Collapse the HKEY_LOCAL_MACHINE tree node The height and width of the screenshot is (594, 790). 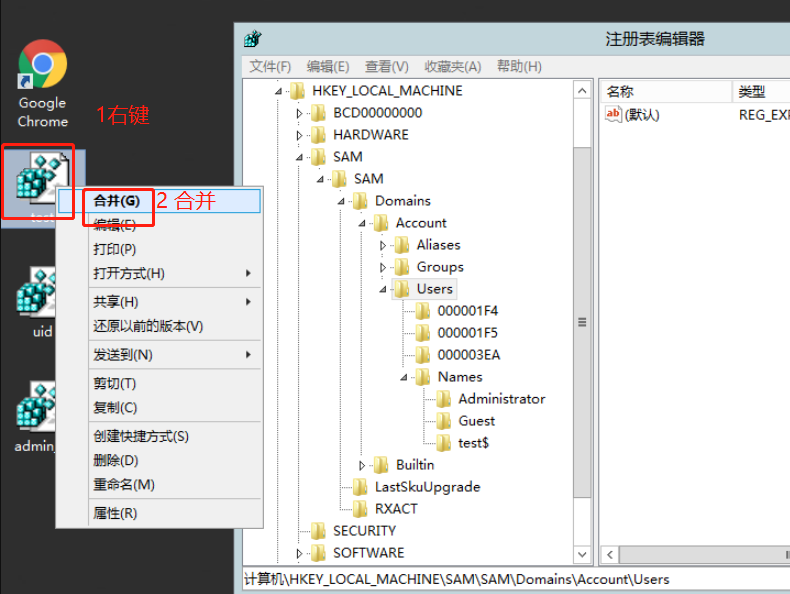click(278, 91)
